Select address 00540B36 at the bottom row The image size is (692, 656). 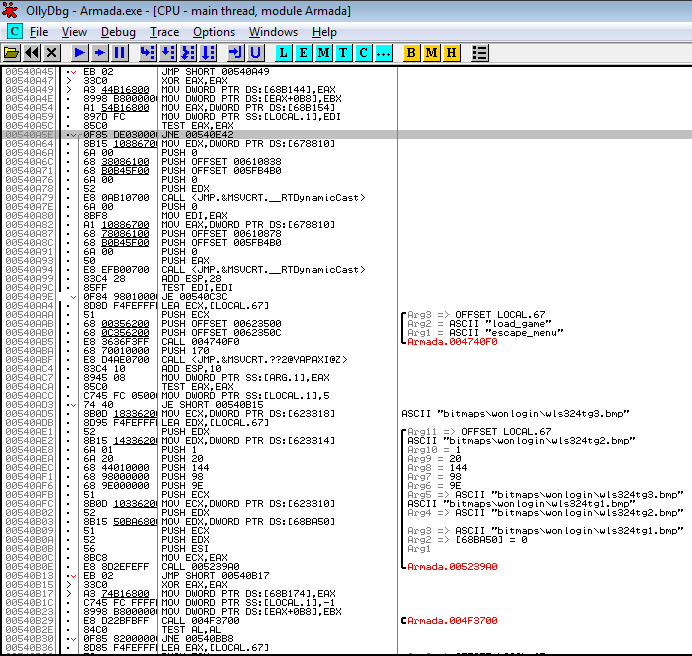30,648
